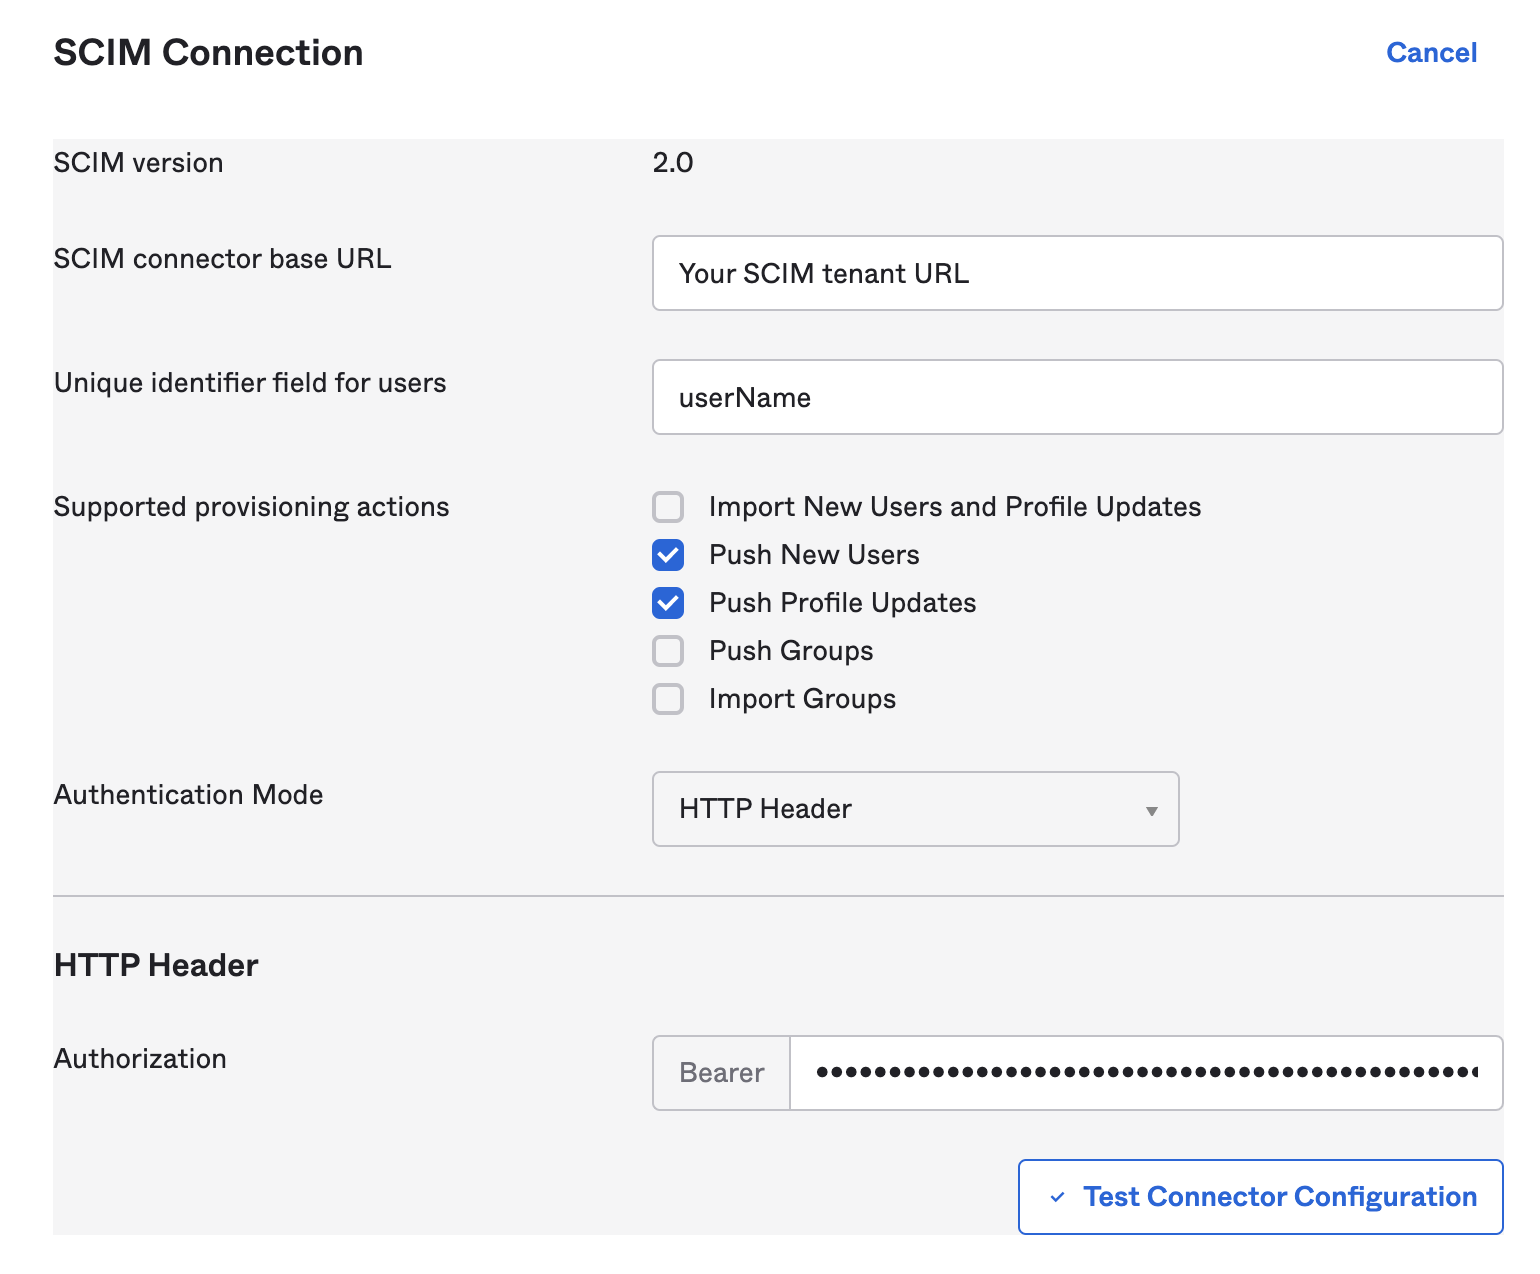
Task: Check the Import Groups checkbox
Action: pyautogui.click(x=668, y=699)
